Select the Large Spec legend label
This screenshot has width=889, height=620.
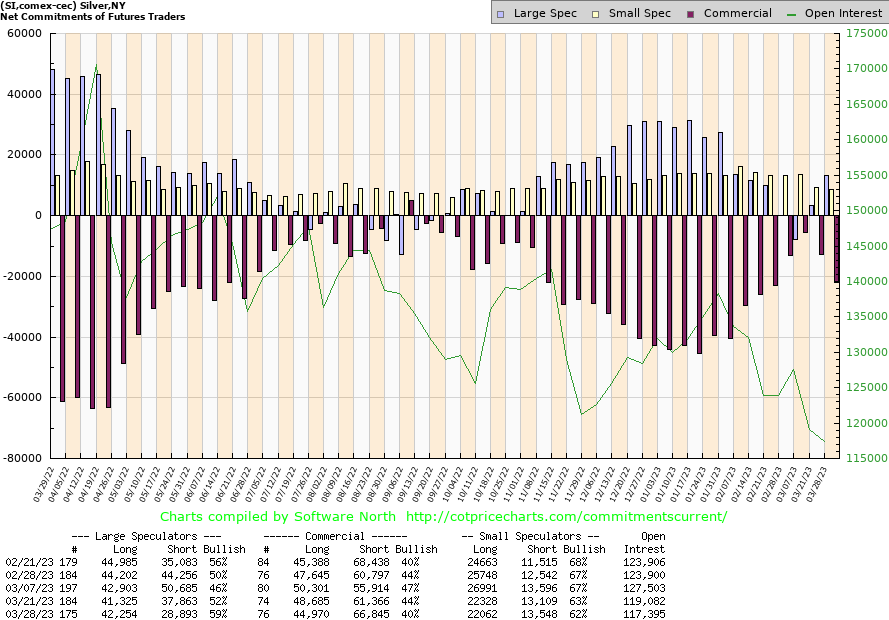[x=543, y=13]
